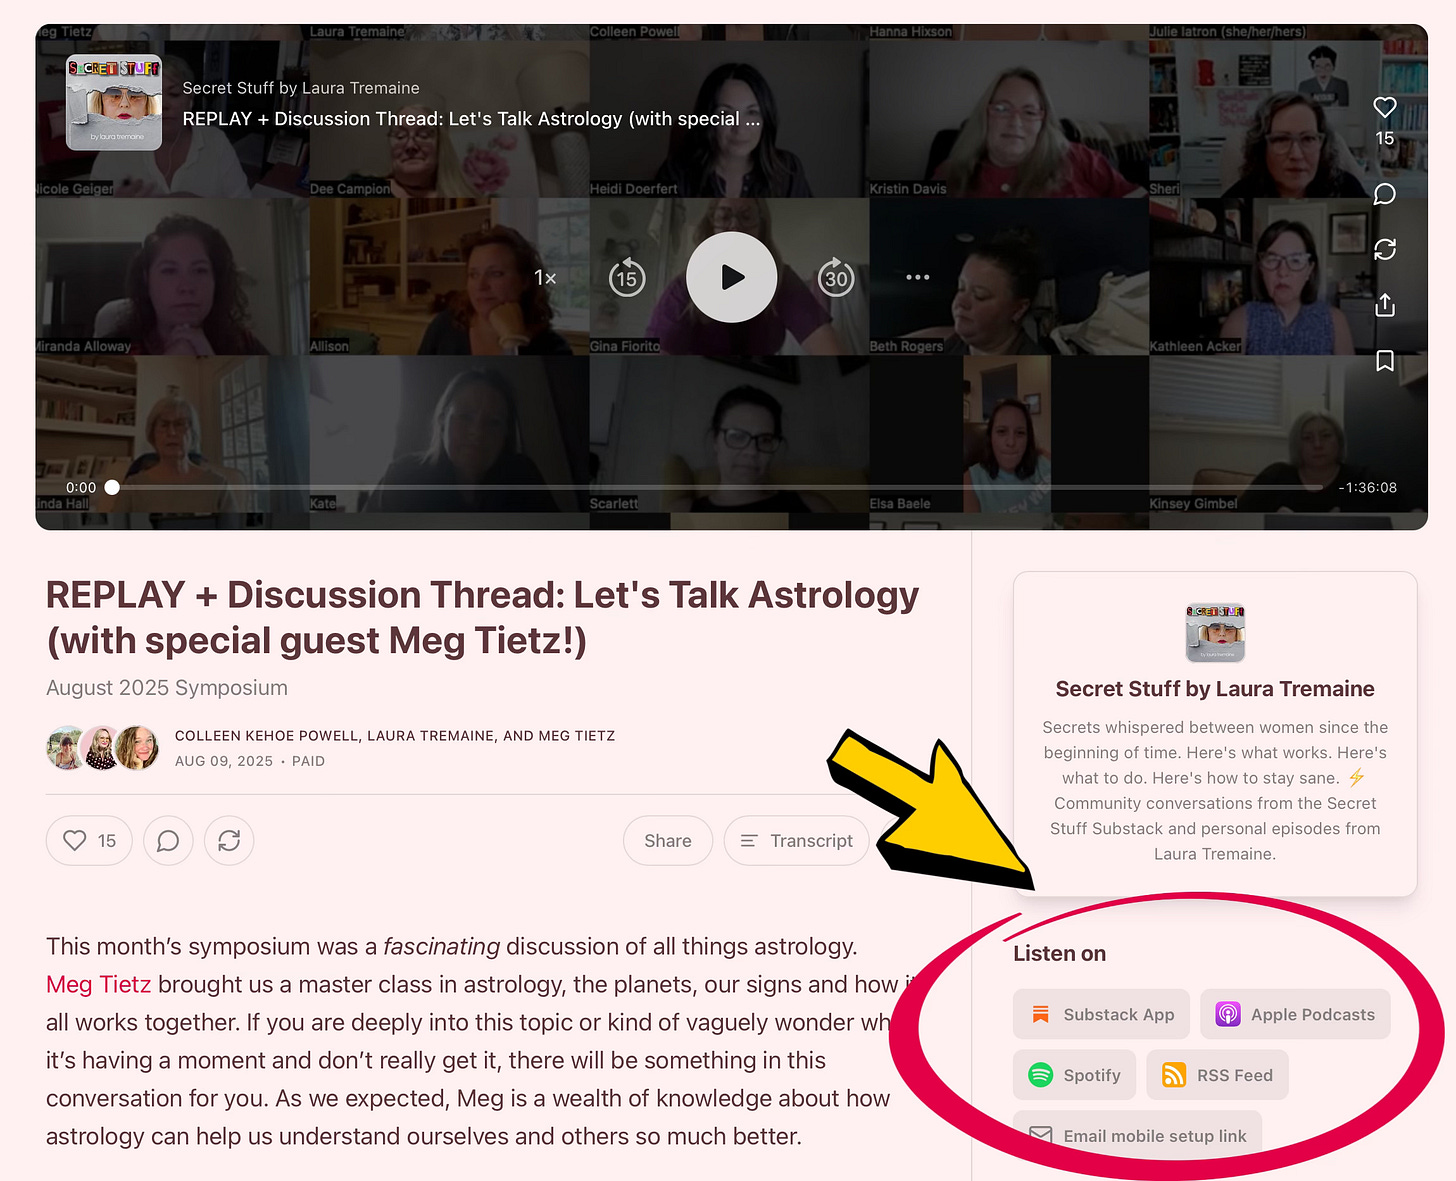Play the astrology replay video

tap(732, 277)
